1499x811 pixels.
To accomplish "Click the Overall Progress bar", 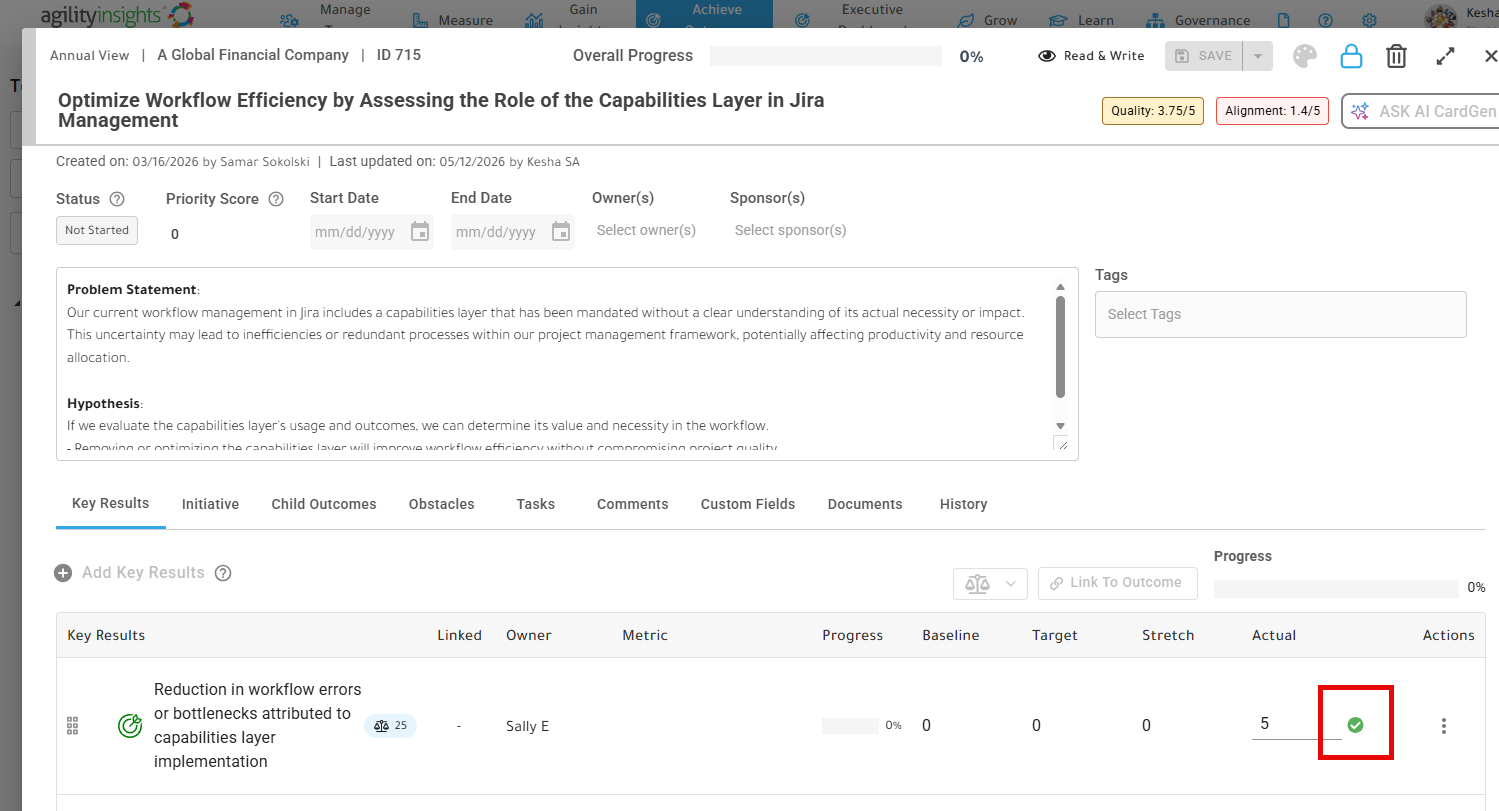I will 826,56.
